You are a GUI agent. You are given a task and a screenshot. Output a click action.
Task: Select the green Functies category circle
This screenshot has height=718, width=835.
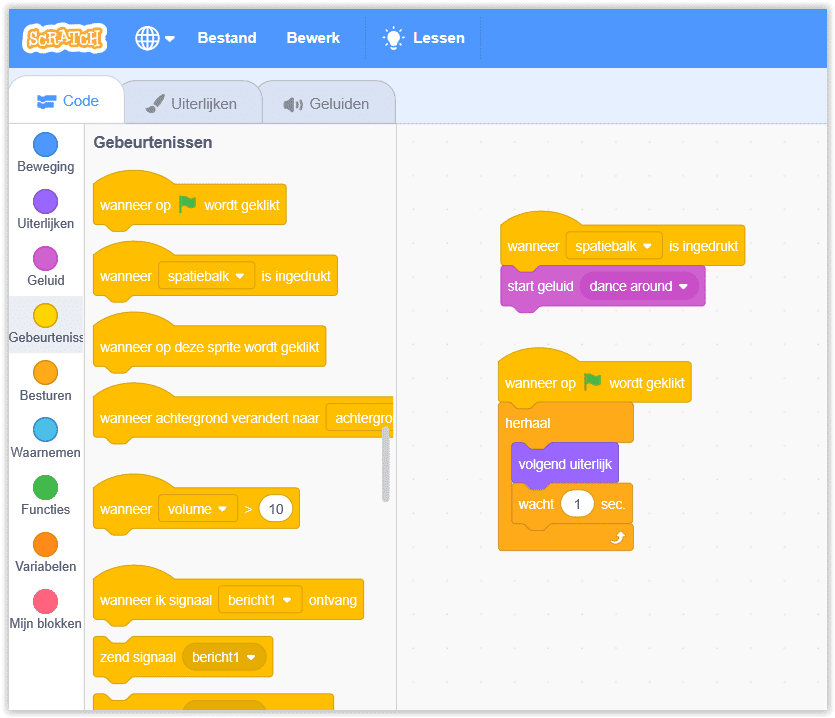[x=45, y=487]
